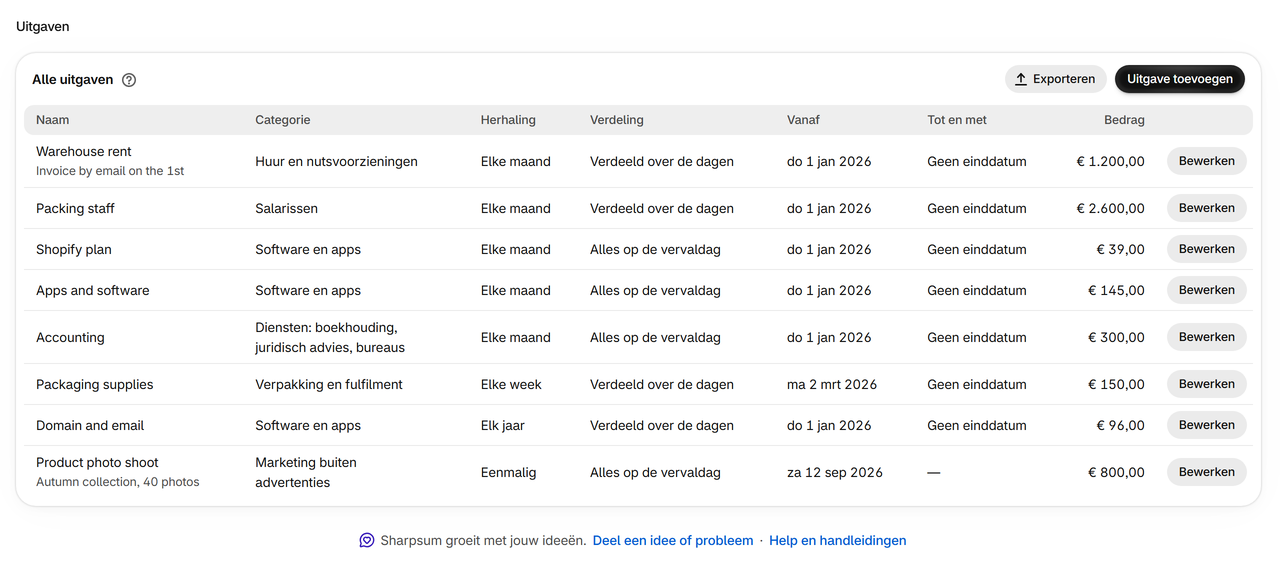The height and width of the screenshot is (574, 1280).
Task: Click Bewerken next to Packaging supplies
Action: pyautogui.click(x=1207, y=384)
